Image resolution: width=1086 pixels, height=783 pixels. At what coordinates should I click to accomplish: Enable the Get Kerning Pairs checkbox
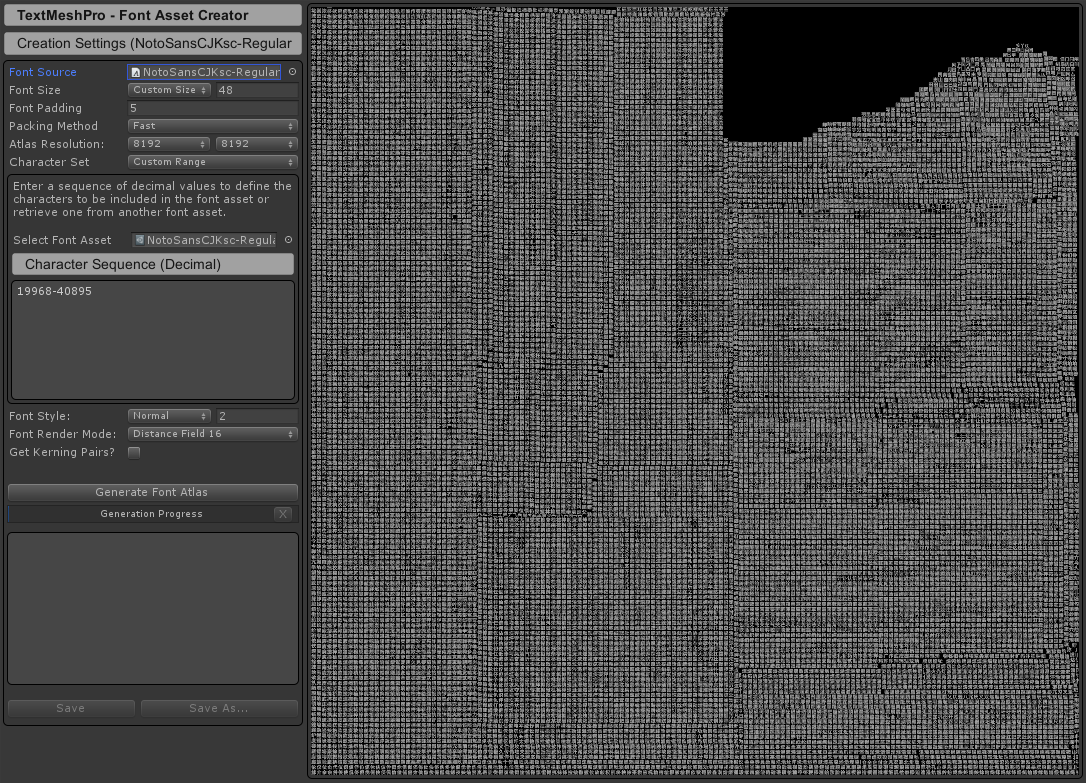(134, 452)
